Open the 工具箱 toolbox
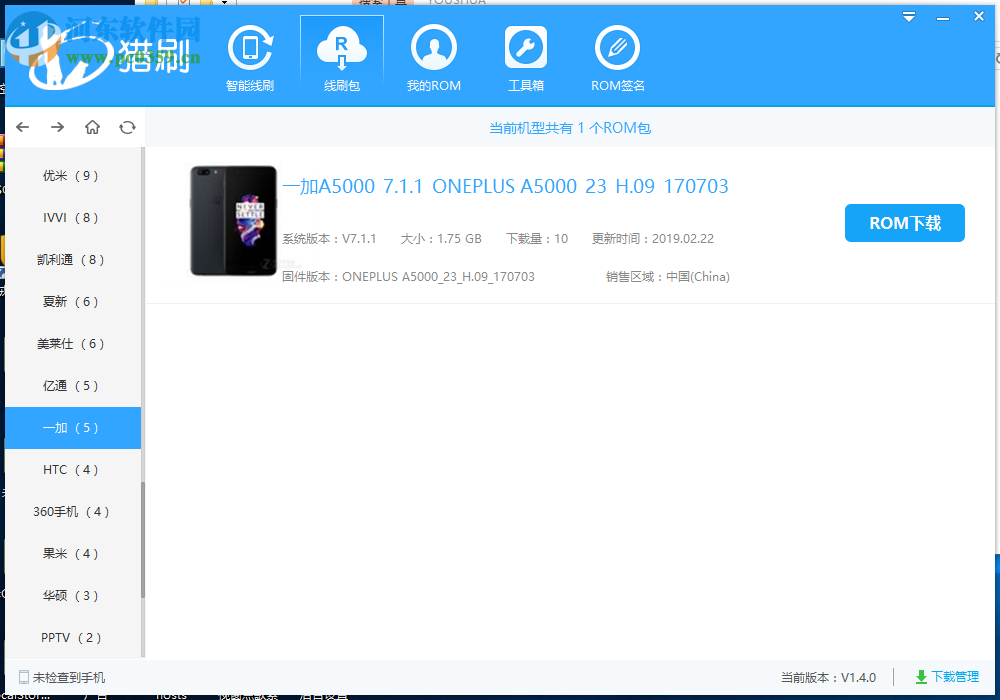 (526, 59)
